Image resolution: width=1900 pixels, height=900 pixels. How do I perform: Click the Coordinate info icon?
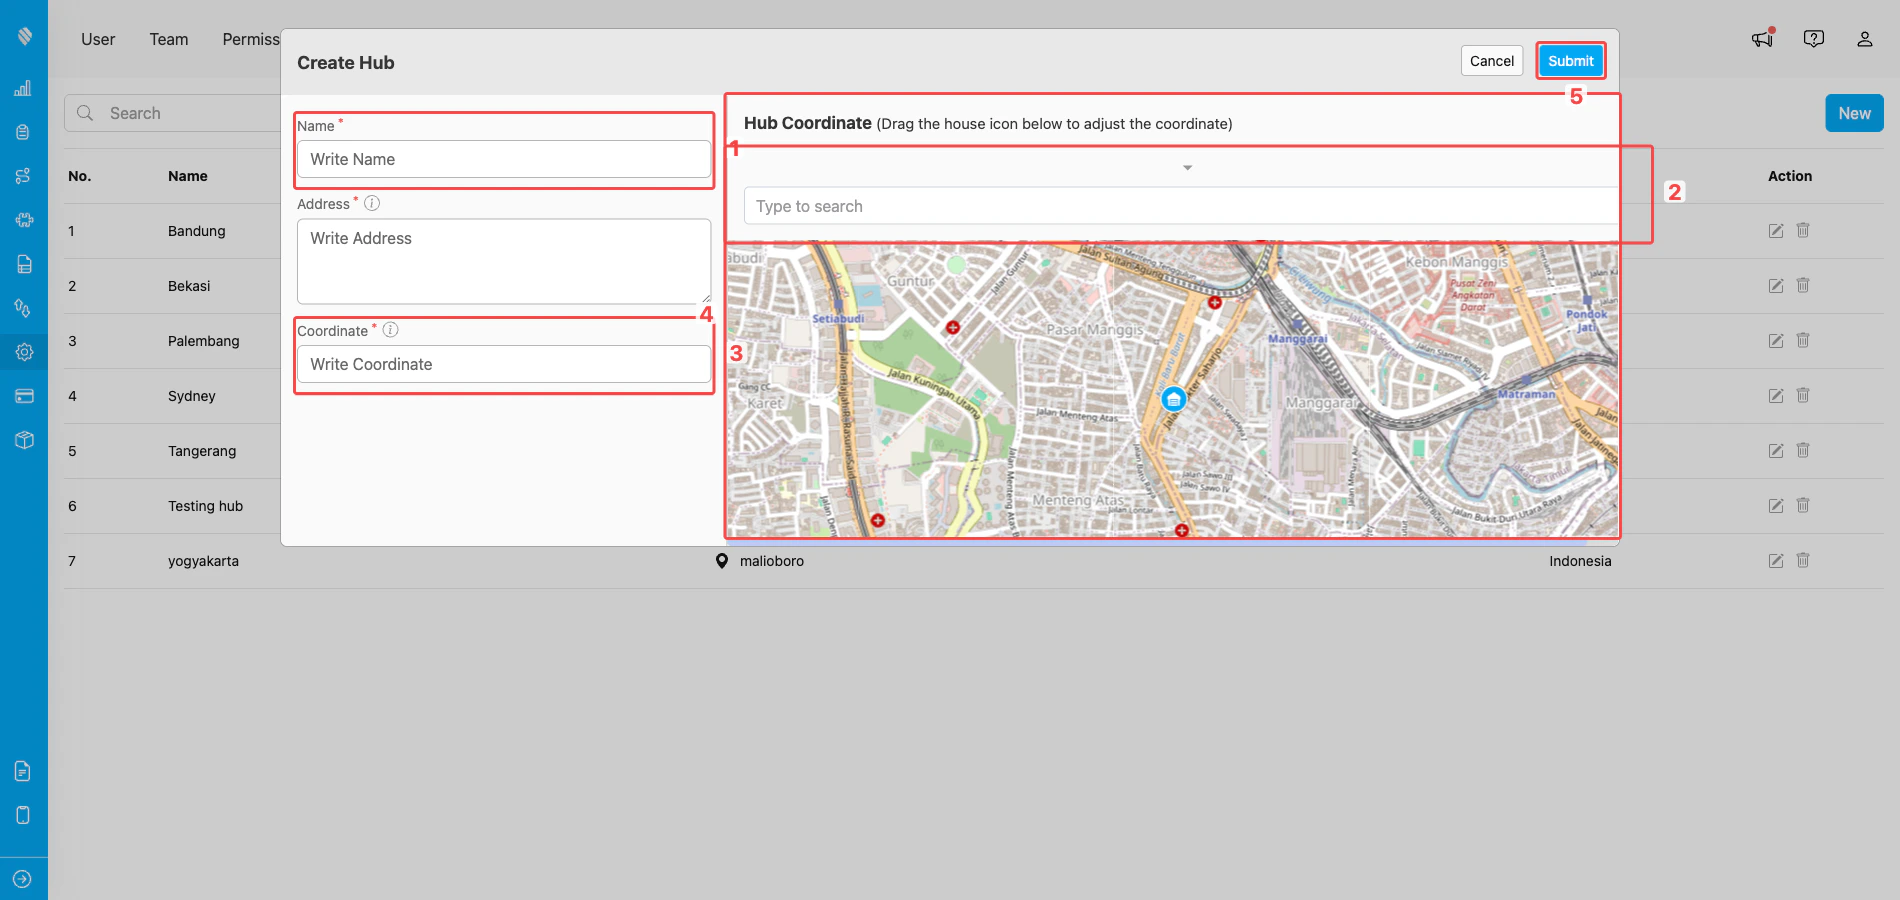[x=391, y=330]
